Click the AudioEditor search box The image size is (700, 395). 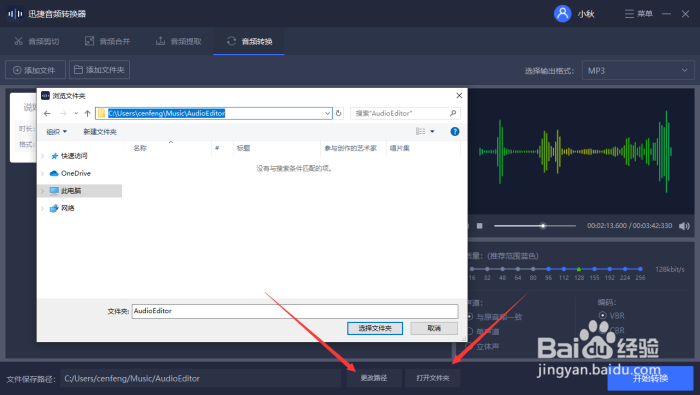(x=405, y=113)
